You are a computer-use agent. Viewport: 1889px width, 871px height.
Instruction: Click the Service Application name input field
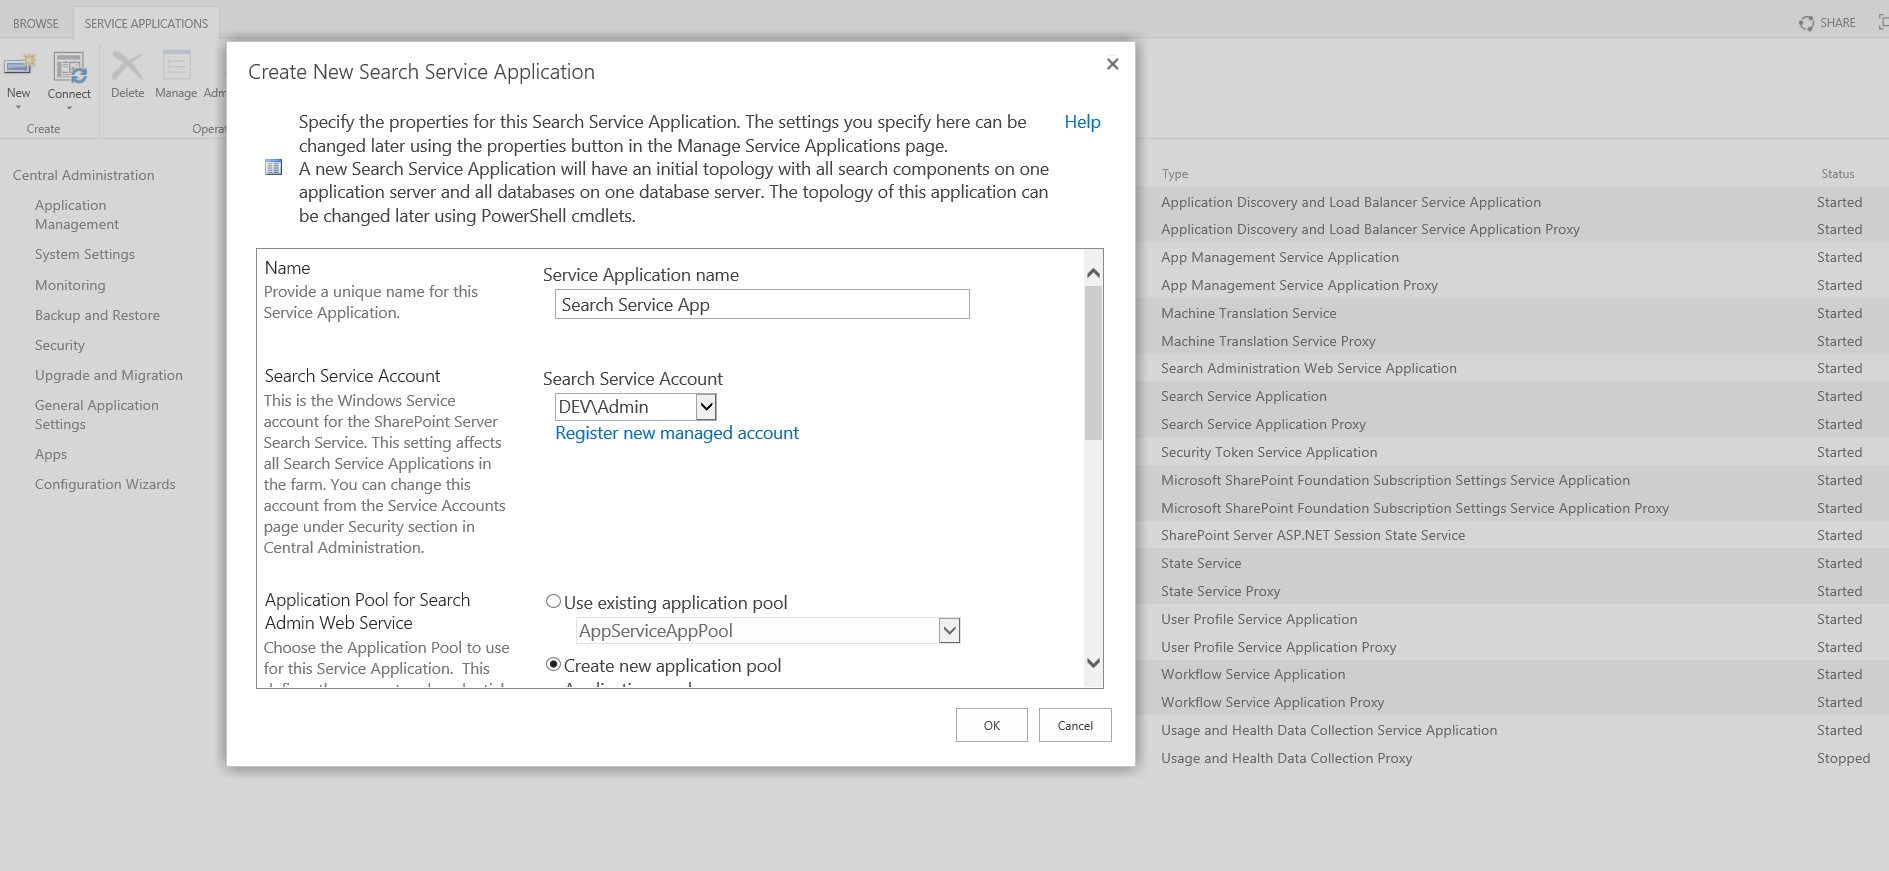click(762, 304)
